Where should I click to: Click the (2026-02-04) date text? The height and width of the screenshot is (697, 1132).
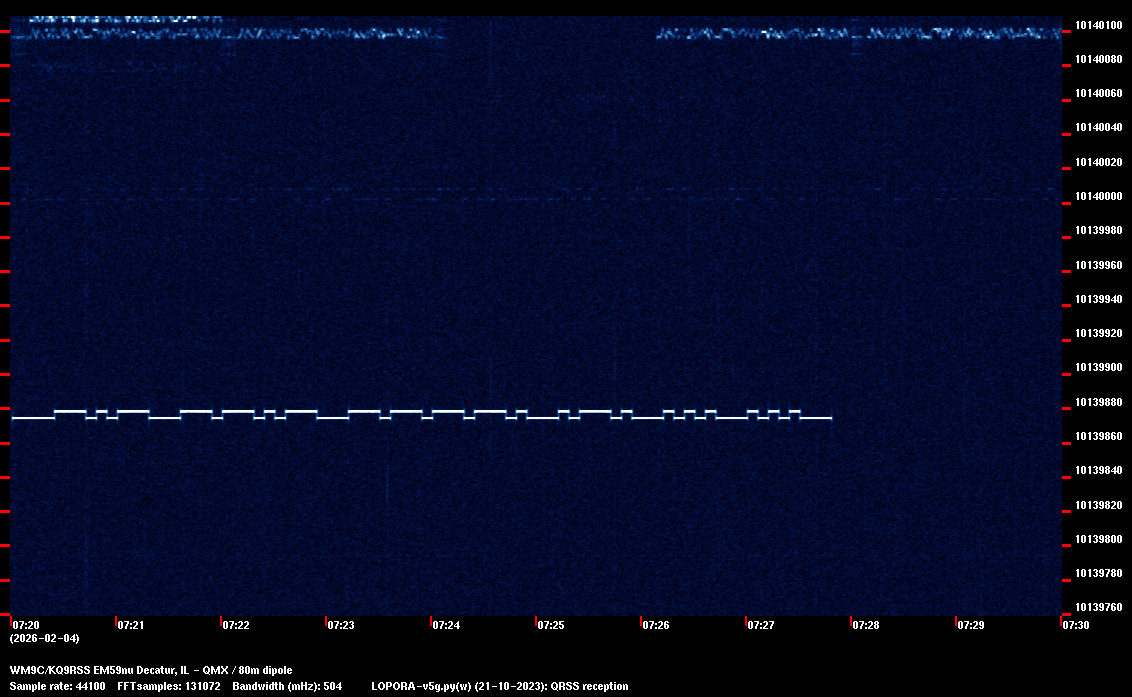44,638
